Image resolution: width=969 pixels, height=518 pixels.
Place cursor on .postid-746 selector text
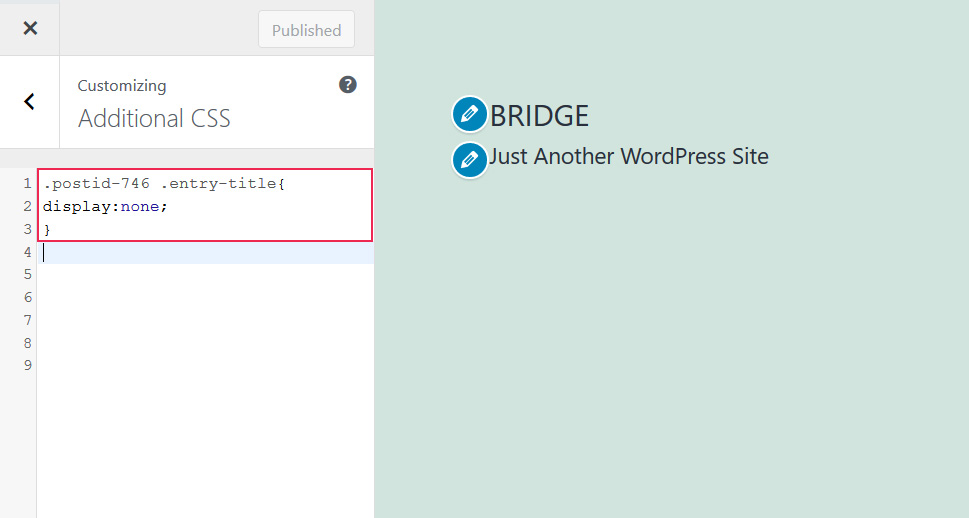[96, 184]
